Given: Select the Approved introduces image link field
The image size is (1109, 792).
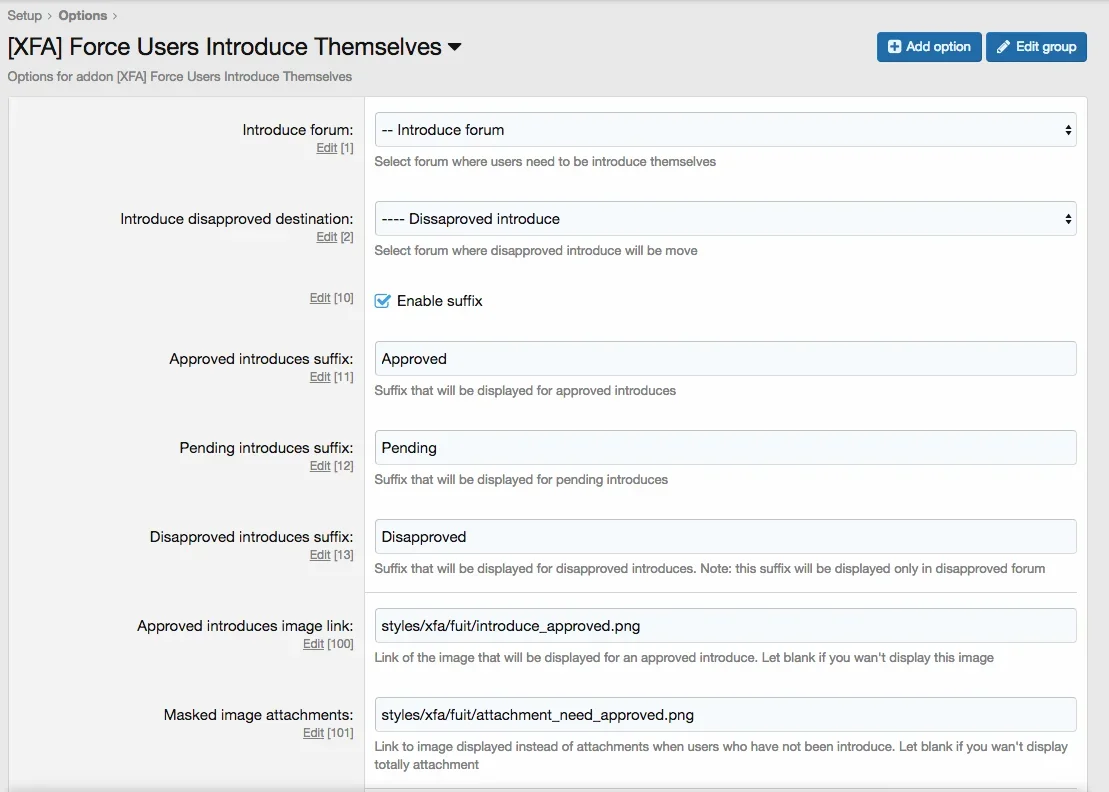Looking at the screenshot, I should [725, 626].
